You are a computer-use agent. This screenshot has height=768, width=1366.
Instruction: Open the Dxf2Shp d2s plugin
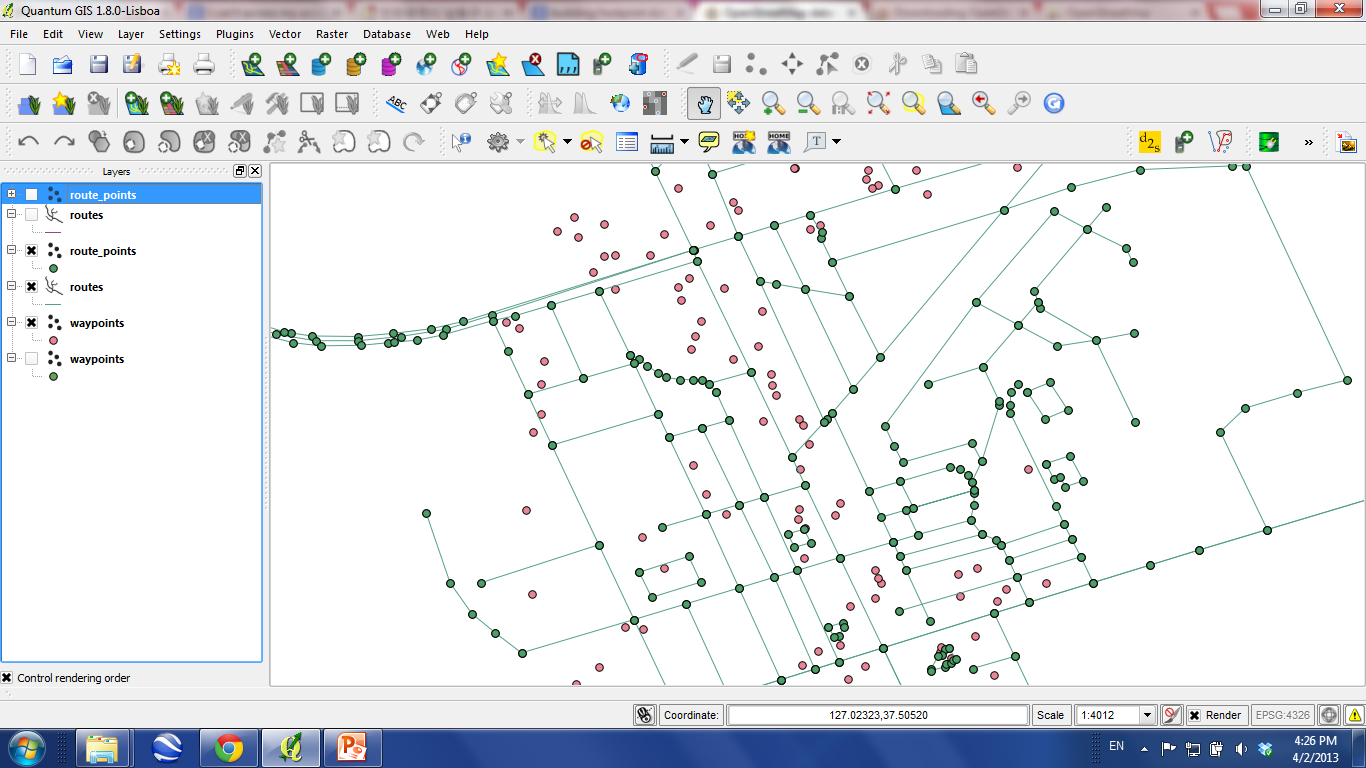tap(1150, 142)
